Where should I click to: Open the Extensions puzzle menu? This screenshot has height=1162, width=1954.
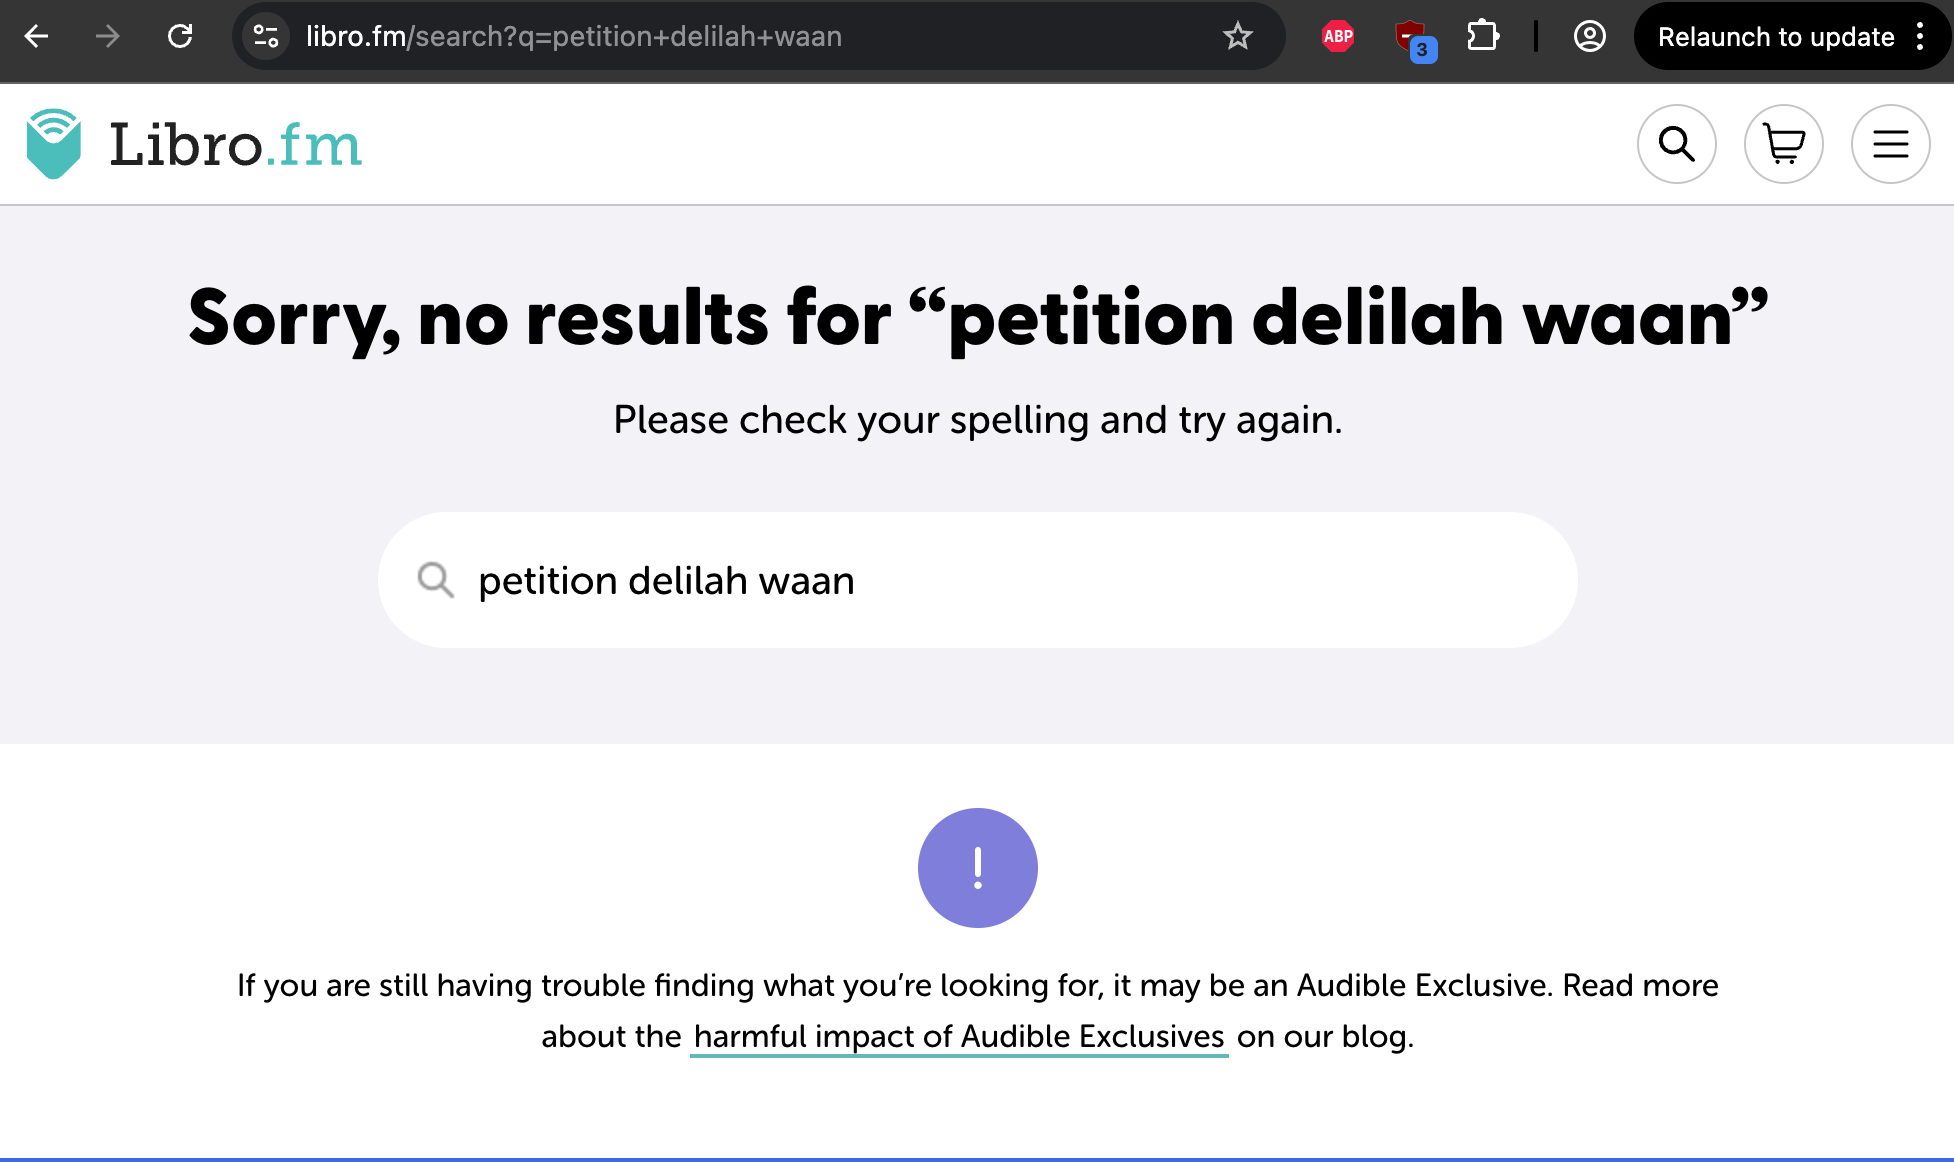tap(1482, 37)
